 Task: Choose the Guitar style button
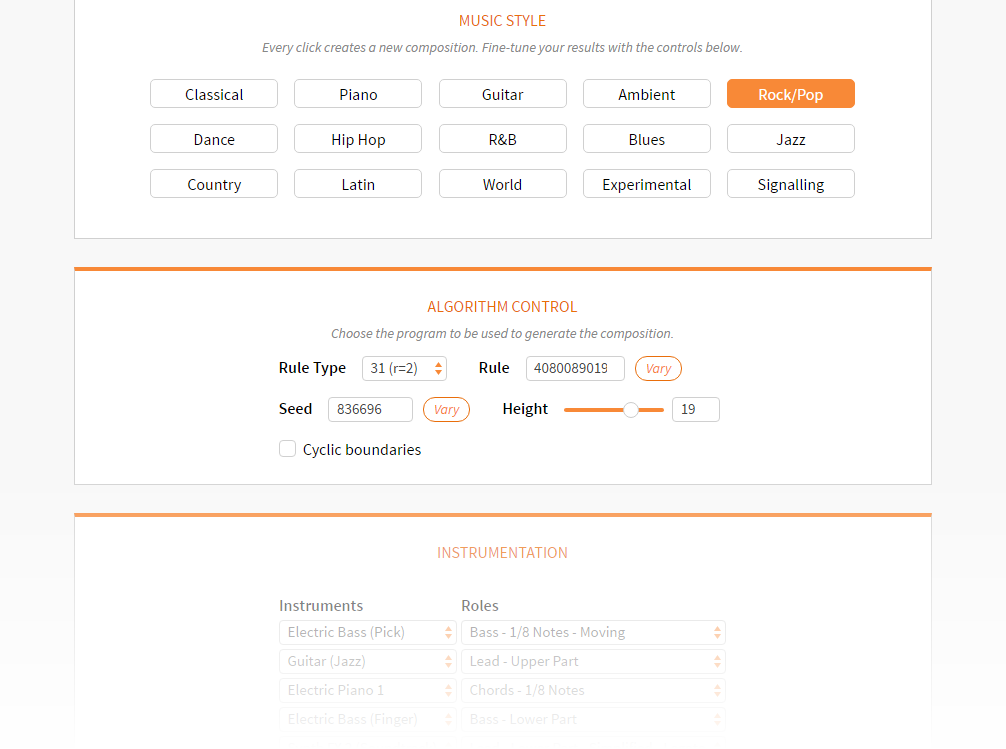click(x=502, y=94)
